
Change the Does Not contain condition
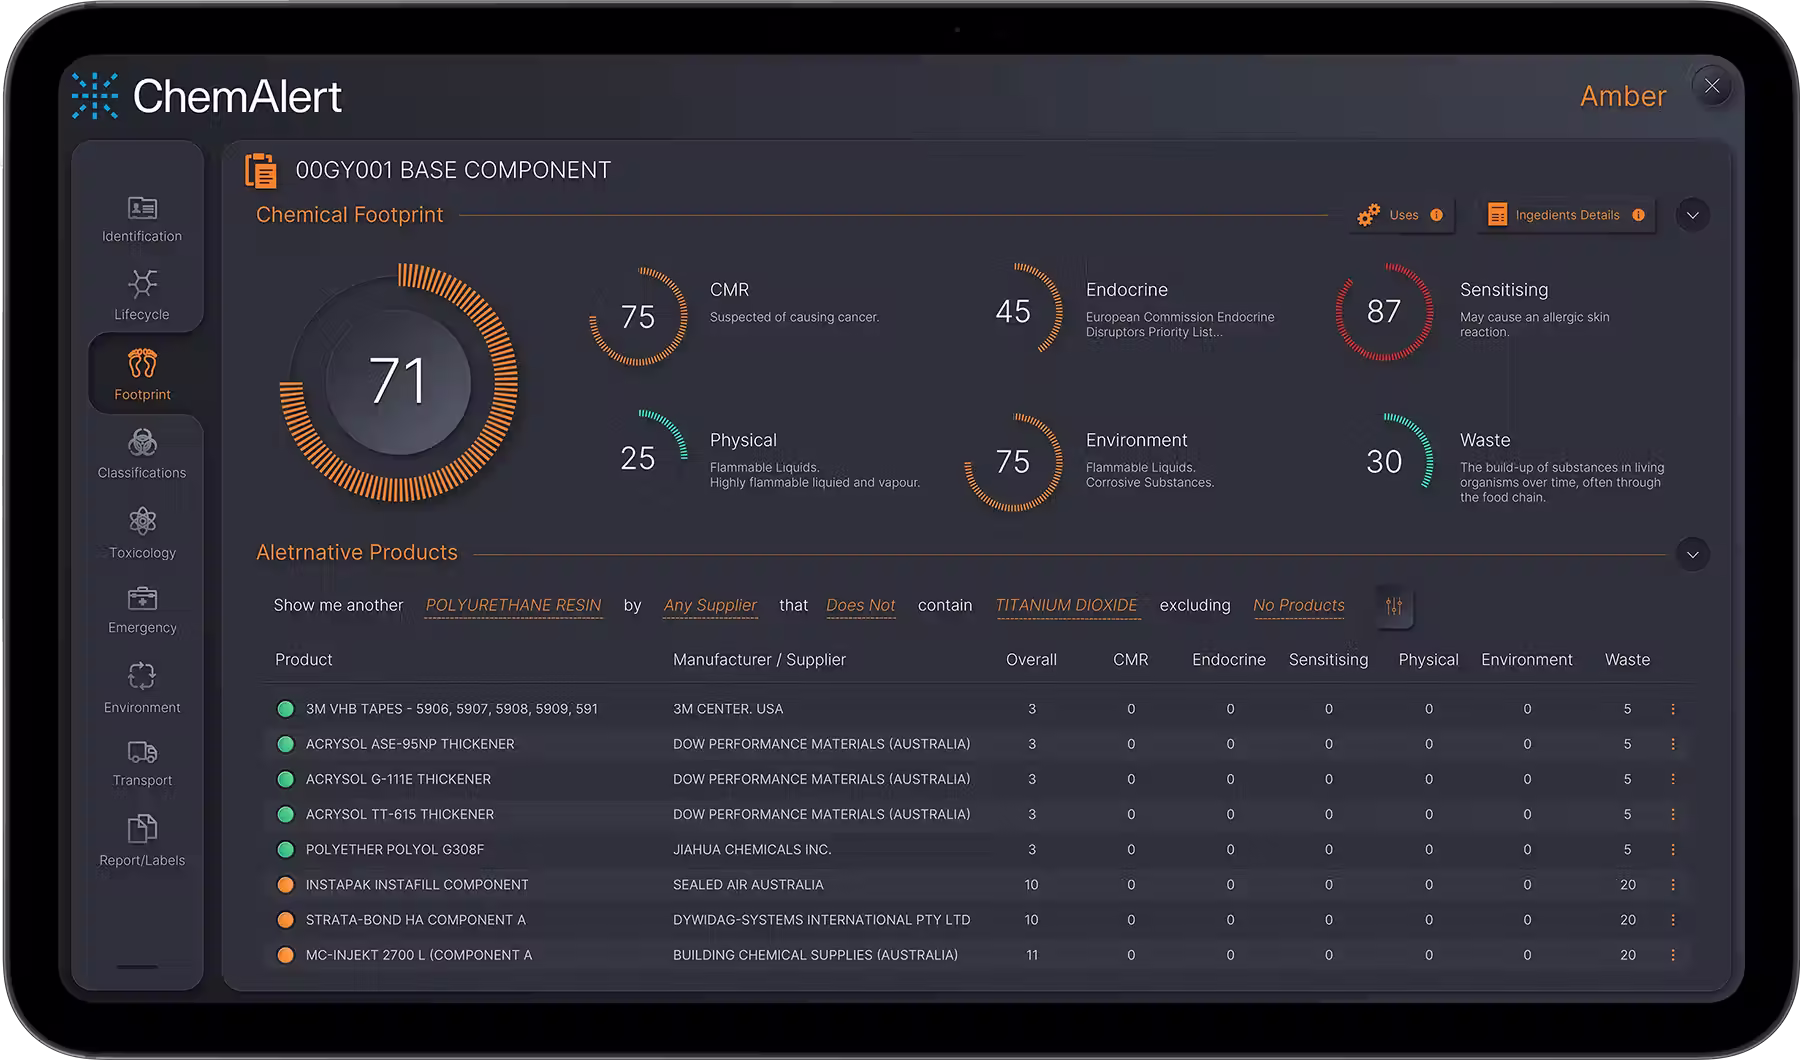pyautogui.click(x=861, y=605)
